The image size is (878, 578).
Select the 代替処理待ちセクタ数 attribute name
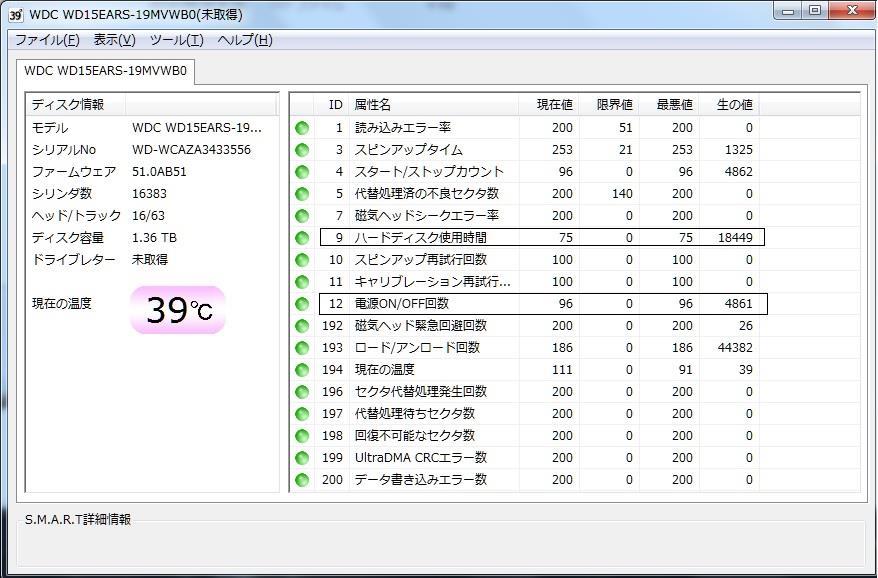(415, 414)
